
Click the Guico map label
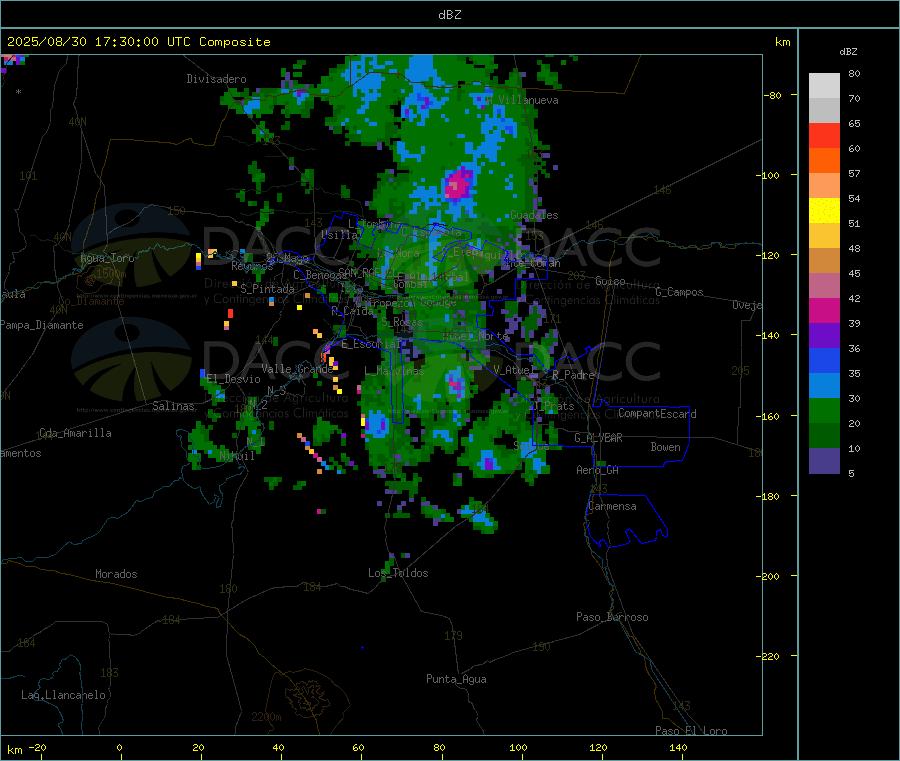(x=610, y=281)
